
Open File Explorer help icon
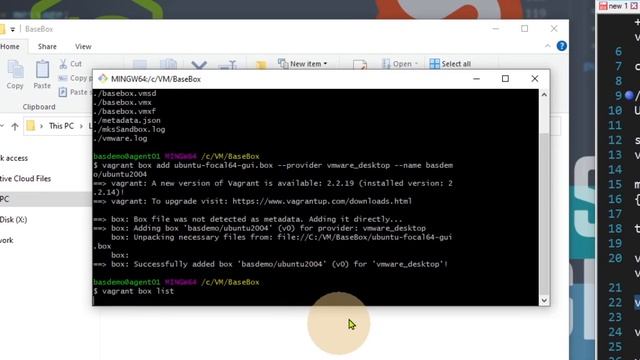point(562,46)
